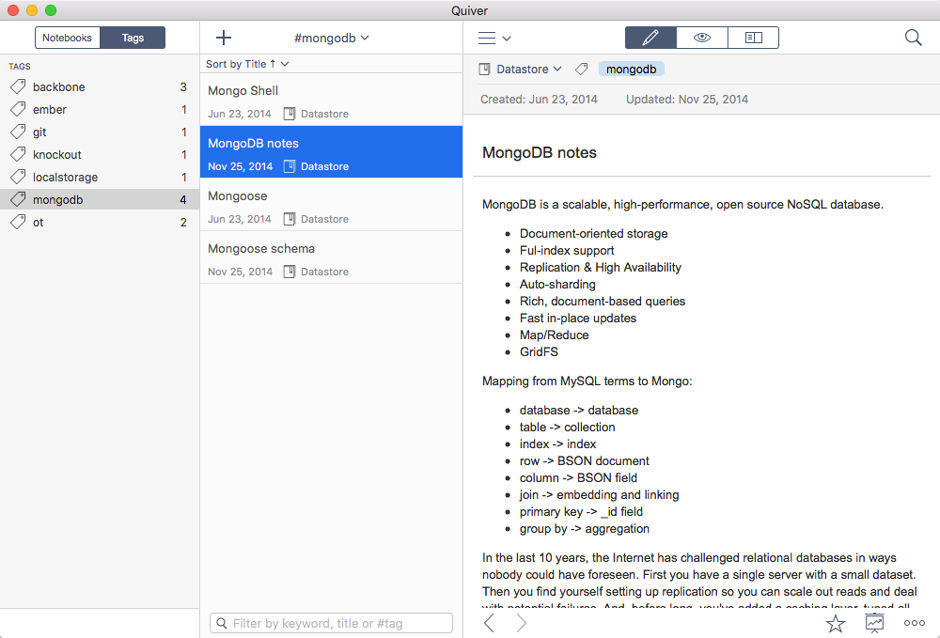Open the MongoDB notes entry

(x=331, y=152)
